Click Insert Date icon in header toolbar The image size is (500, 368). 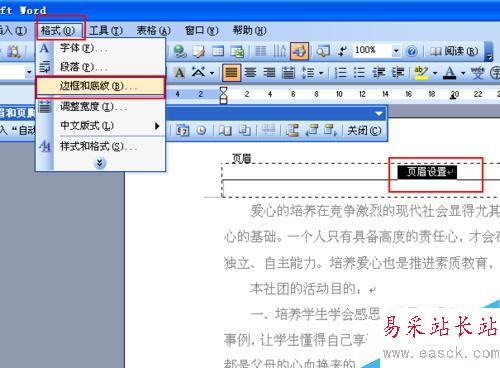pyautogui.click(x=183, y=130)
